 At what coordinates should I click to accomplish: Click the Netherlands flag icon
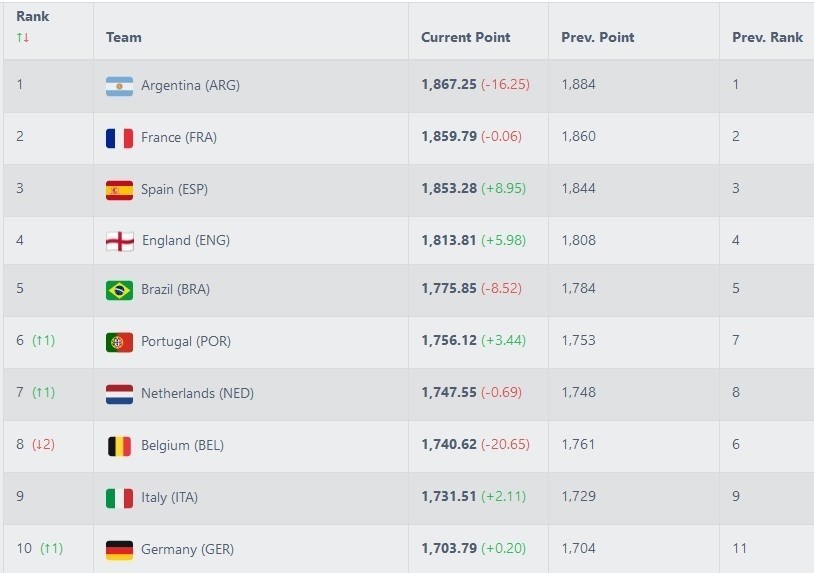coord(119,394)
